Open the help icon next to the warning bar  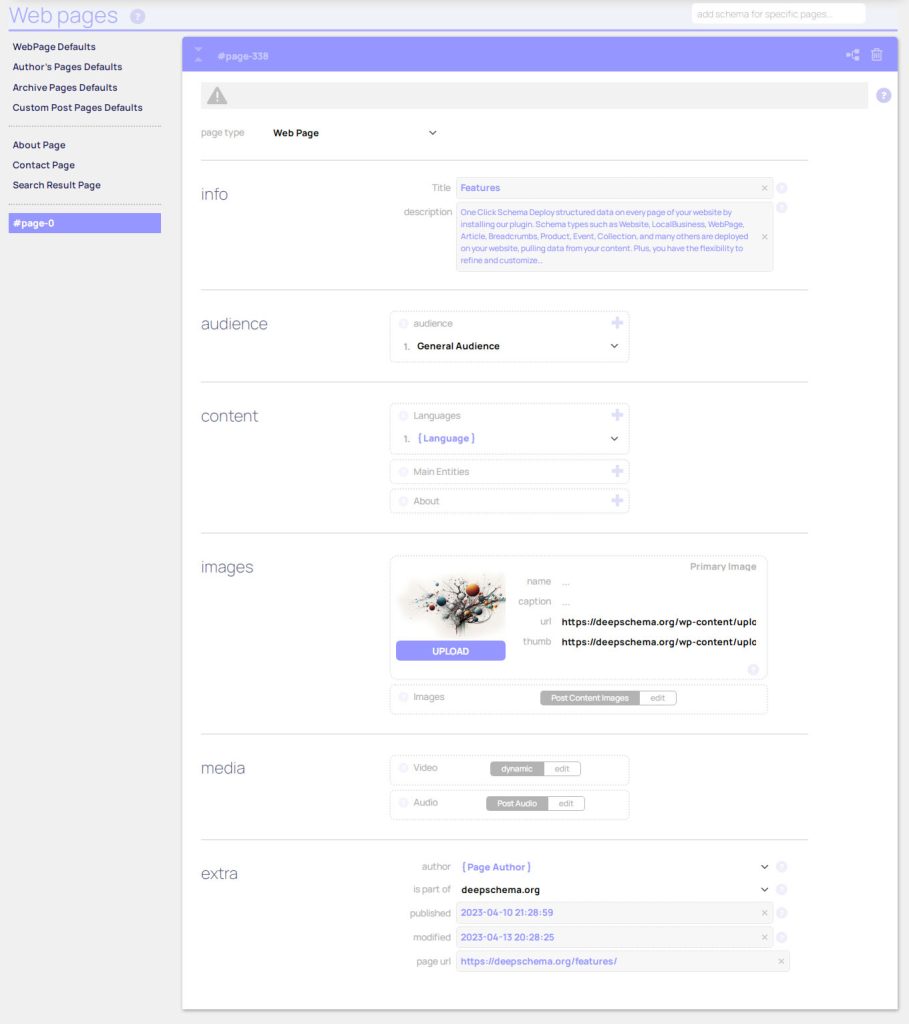[x=883, y=95]
